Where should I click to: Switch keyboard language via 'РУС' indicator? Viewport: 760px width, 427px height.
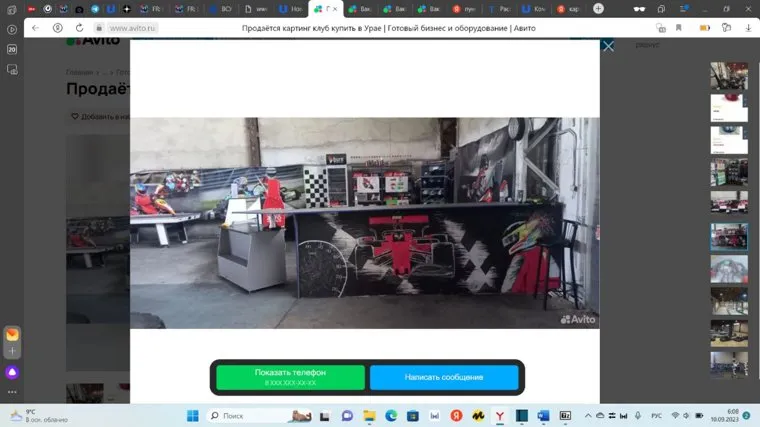(656, 416)
